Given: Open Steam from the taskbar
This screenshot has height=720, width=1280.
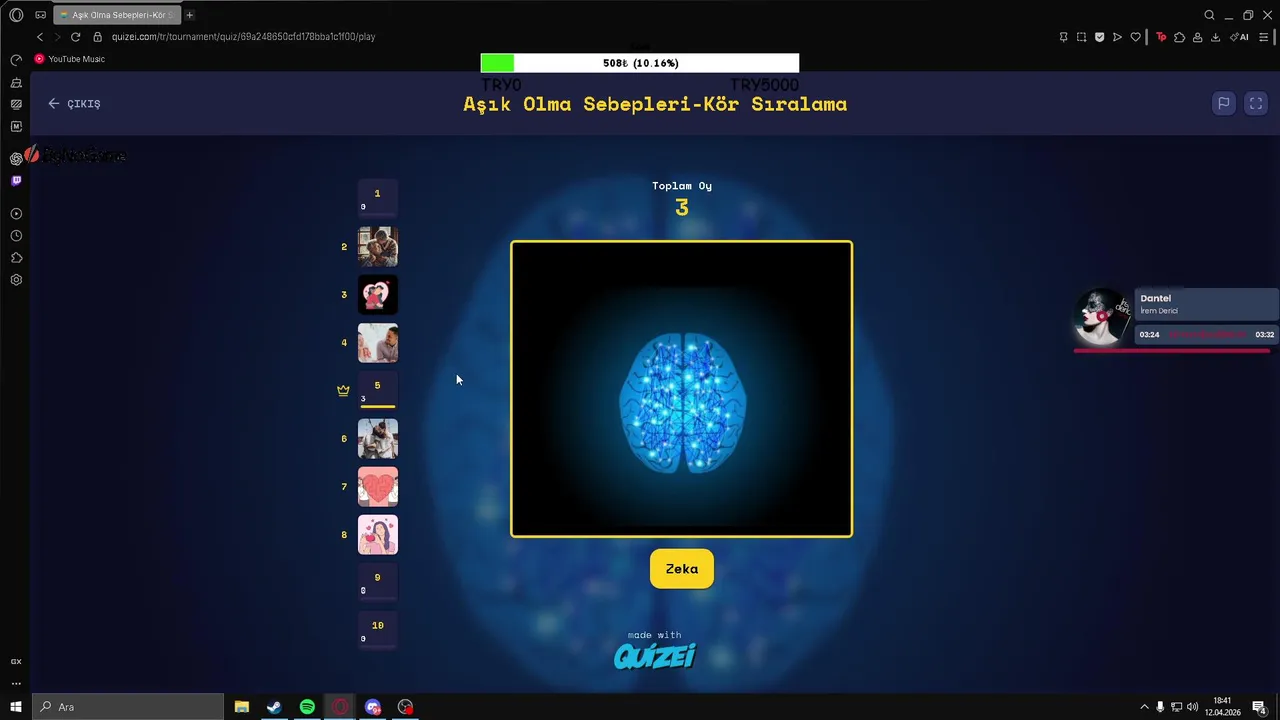Looking at the screenshot, I should tap(274, 707).
